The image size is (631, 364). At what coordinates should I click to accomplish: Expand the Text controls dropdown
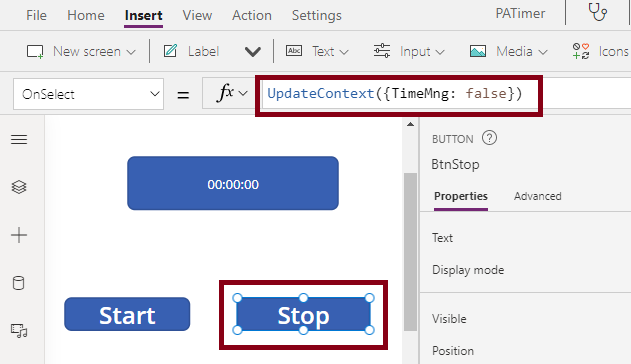tap(317, 51)
